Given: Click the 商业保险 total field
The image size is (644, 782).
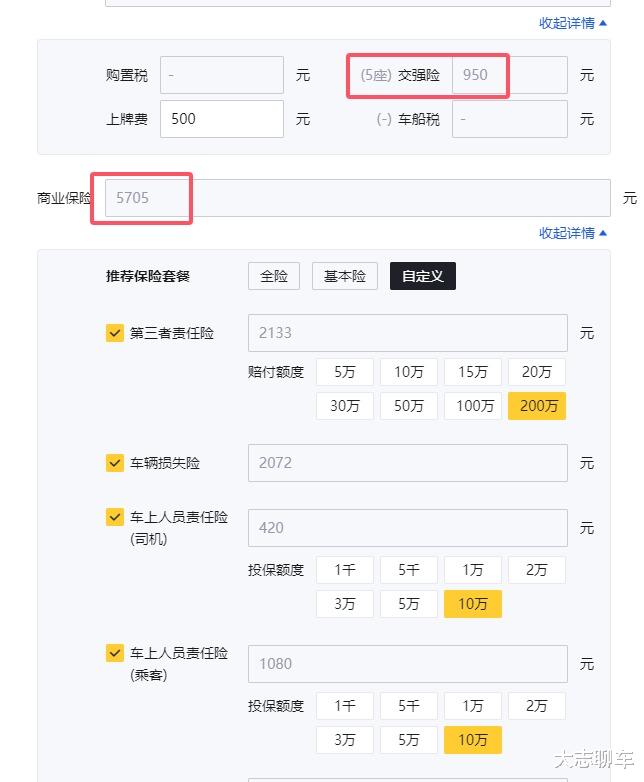Looking at the screenshot, I should tap(350, 198).
